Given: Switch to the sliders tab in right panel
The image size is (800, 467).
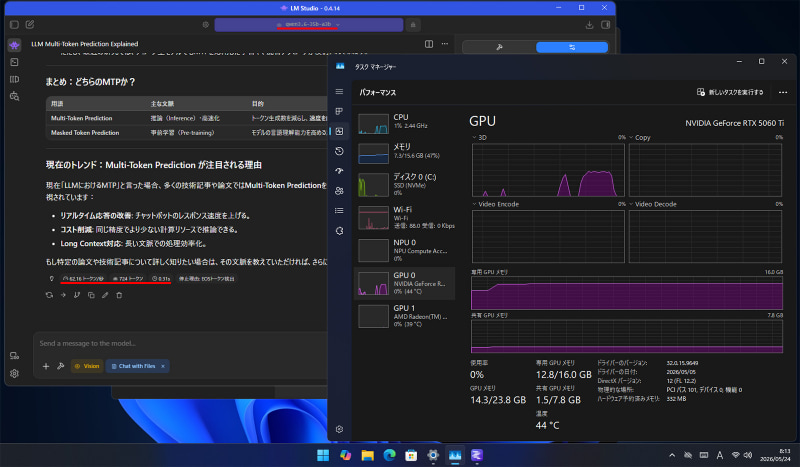Looking at the screenshot, I should coord(572,47).
